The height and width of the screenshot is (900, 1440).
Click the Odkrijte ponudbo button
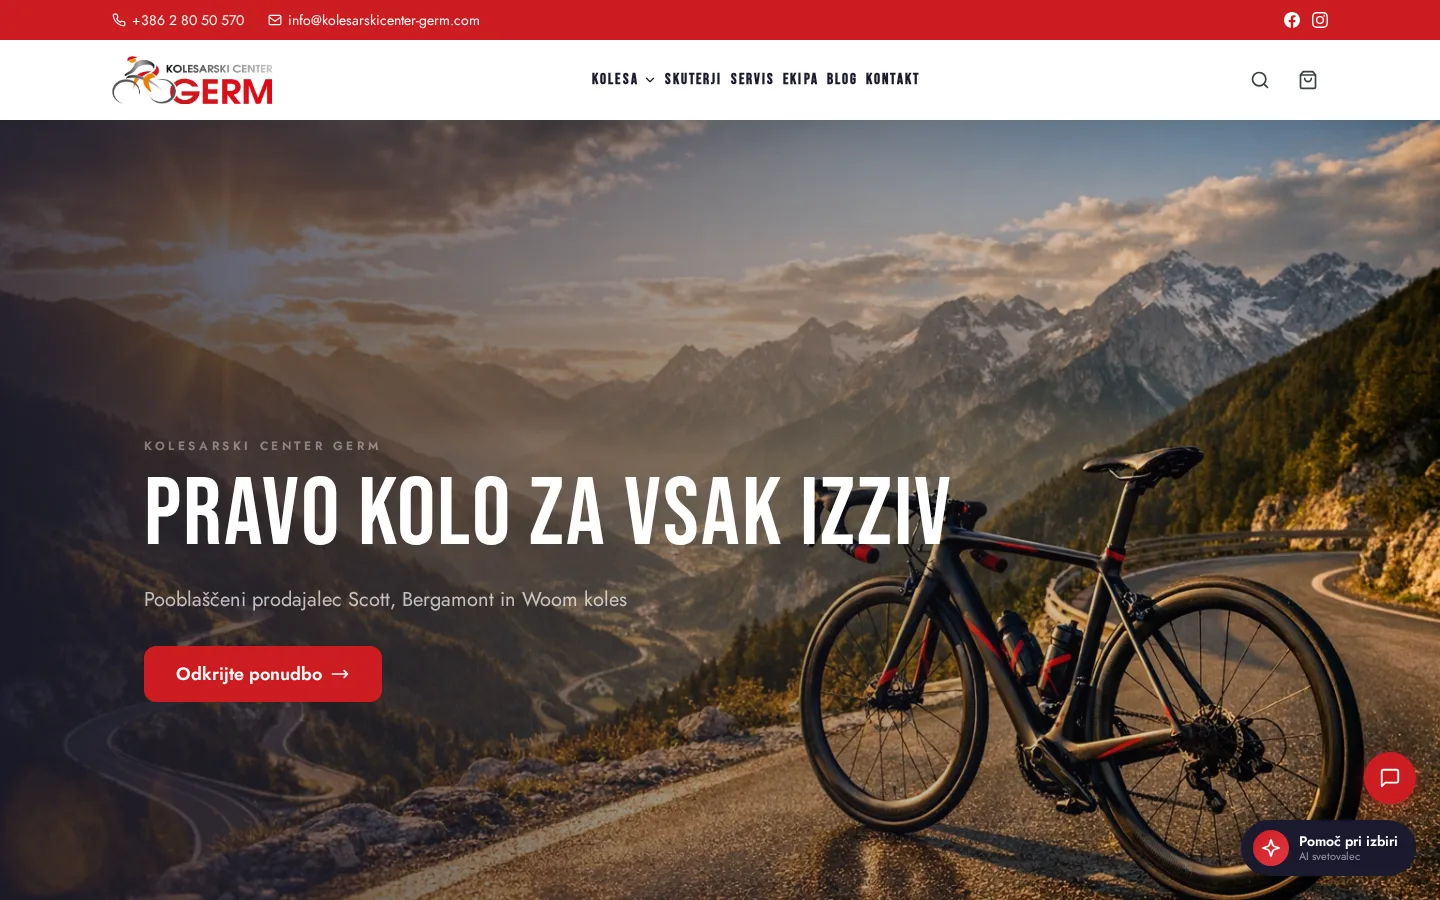click(263, 674)
